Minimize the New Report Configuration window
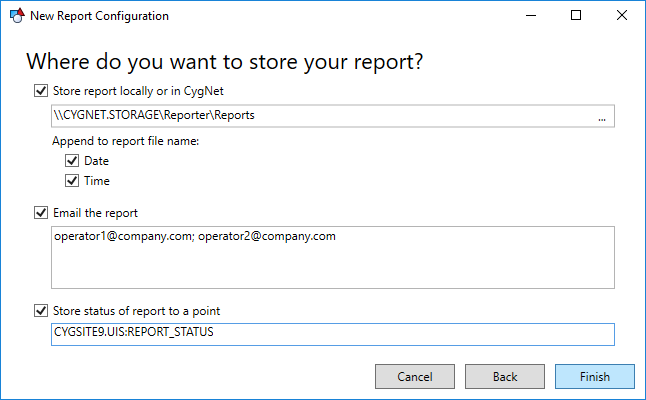Viewport: 646px width, 400px height. [531, 16]
